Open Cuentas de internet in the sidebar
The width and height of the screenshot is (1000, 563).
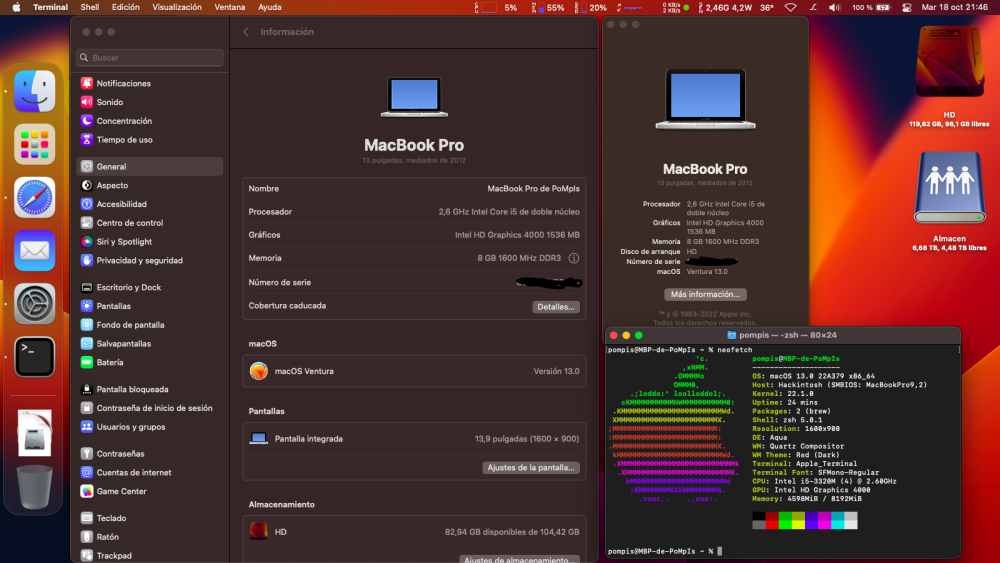click(x=149, y=472)
